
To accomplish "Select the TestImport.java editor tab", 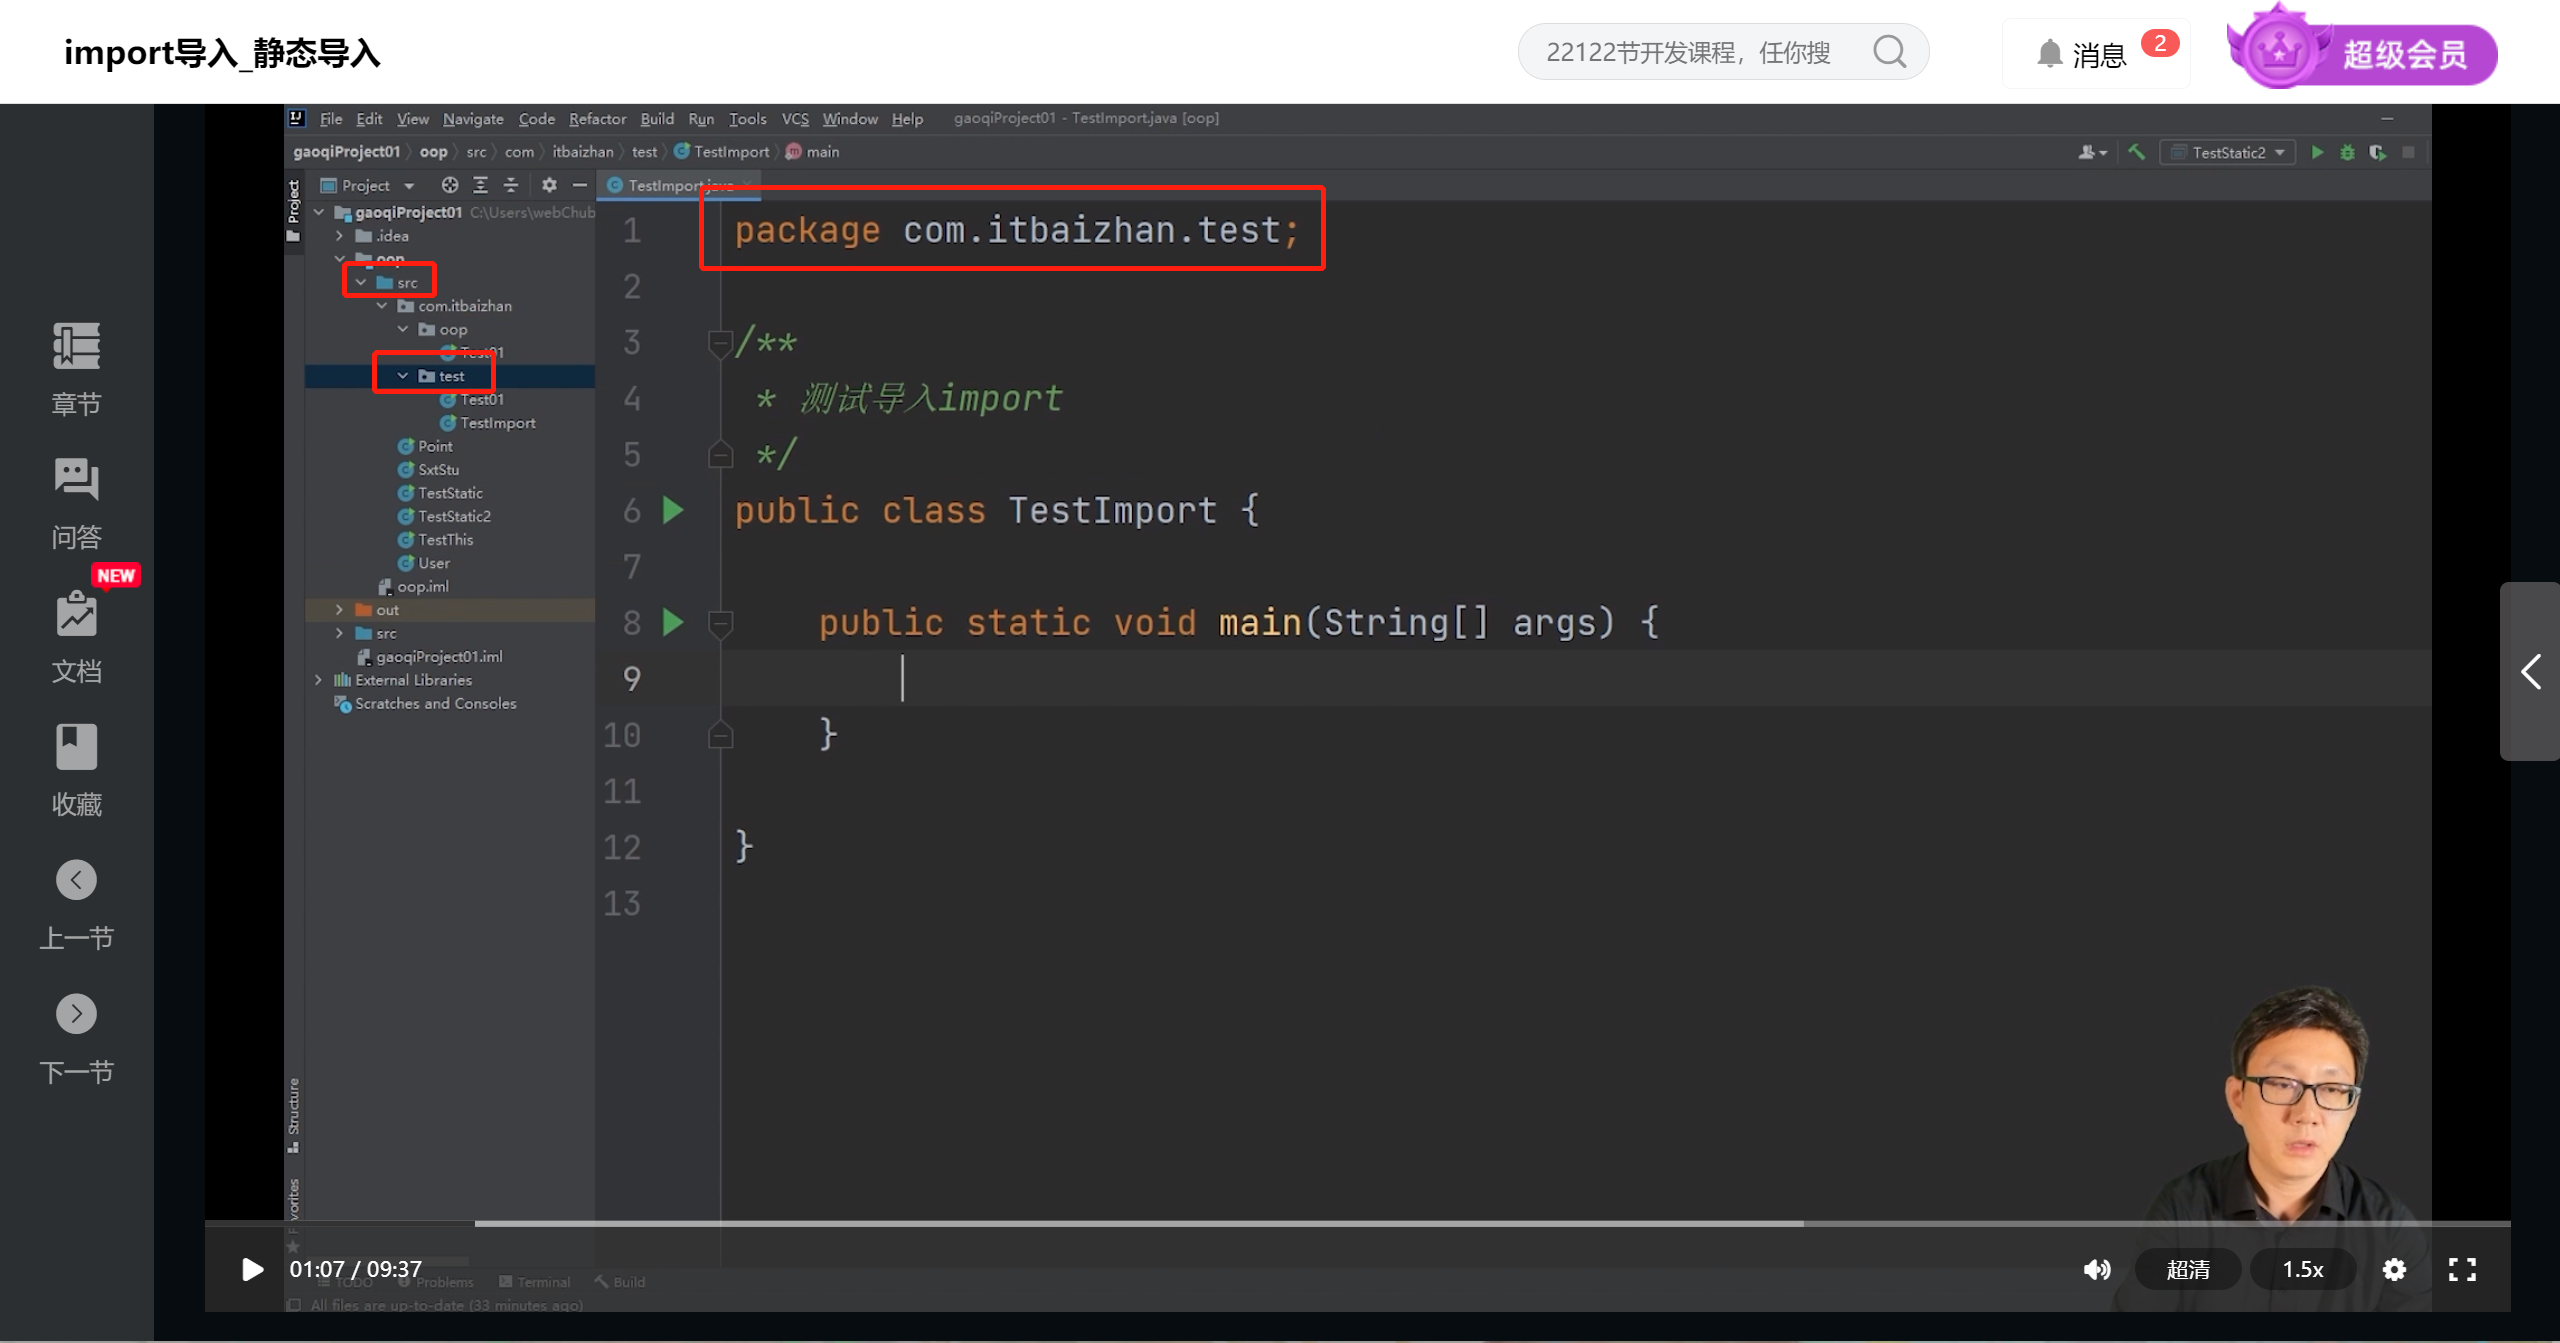I will click(x=678, y=185).
